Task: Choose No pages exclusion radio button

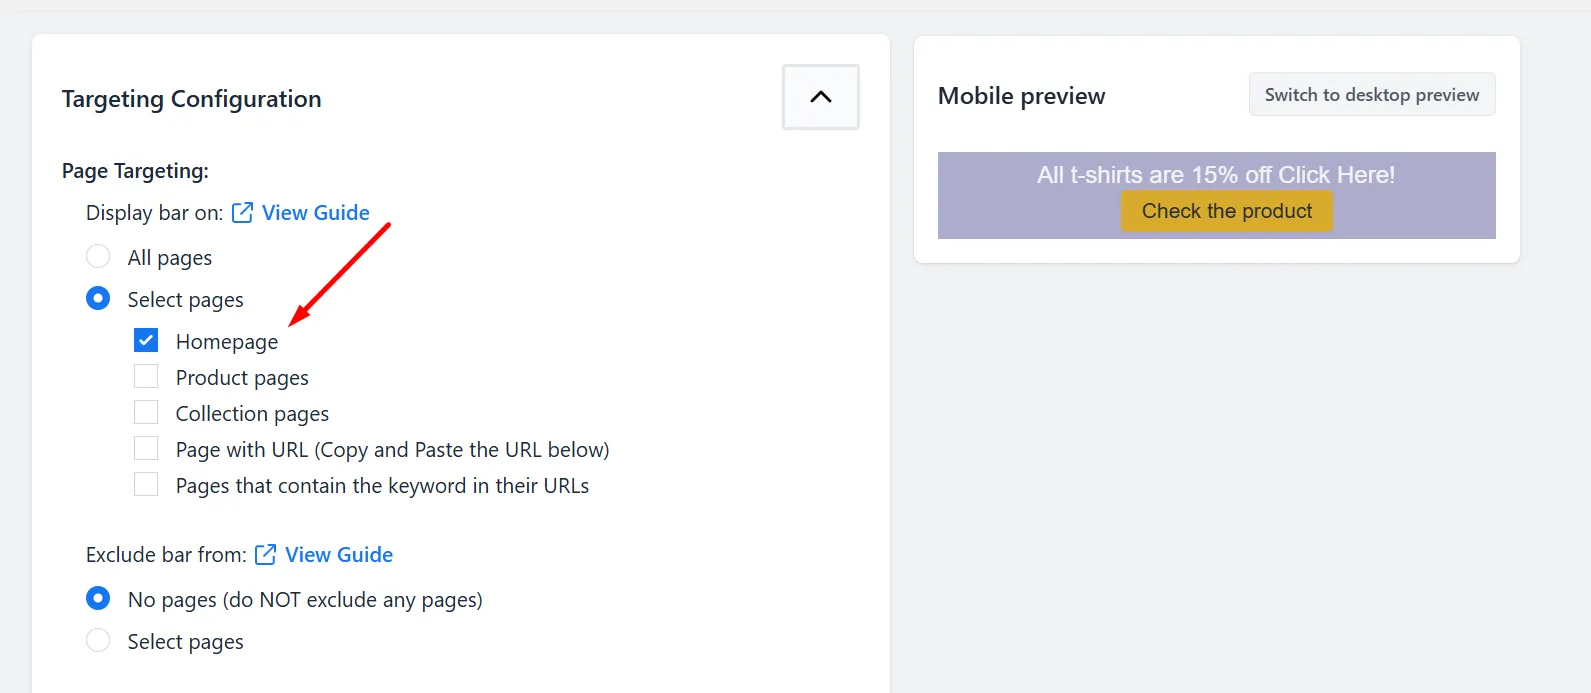Action: point(98,599)
